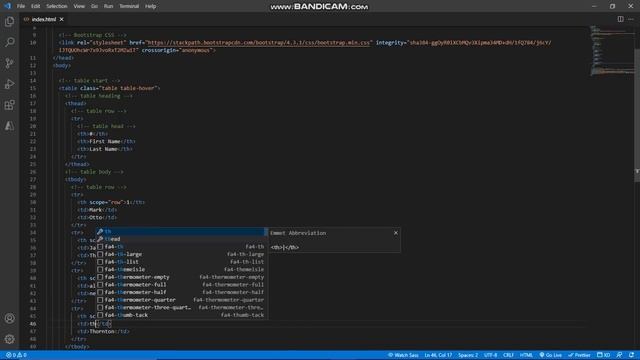The height and width of the screenshot is (360, 640).
Task: Choose the 'fa4-thermometer-full' suggestion
Action: click(181, 284)
